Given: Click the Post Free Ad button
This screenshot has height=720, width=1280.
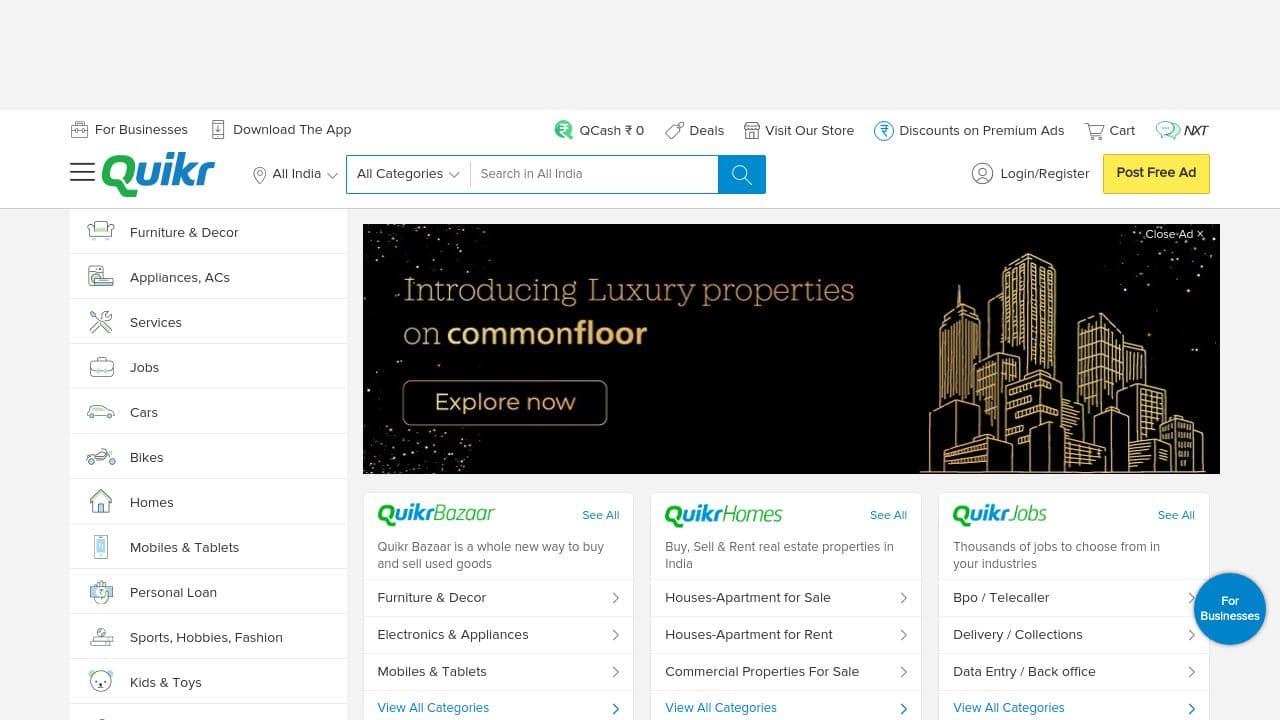Looking at the screenshot, I should [1156, 173].
